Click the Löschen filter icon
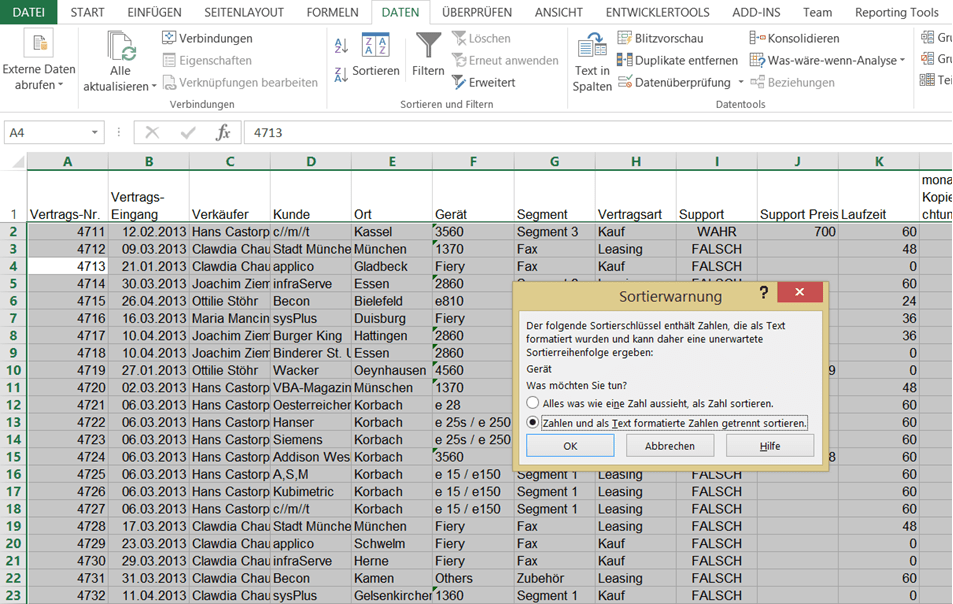953x604 pixels. [x=459, y=38]
